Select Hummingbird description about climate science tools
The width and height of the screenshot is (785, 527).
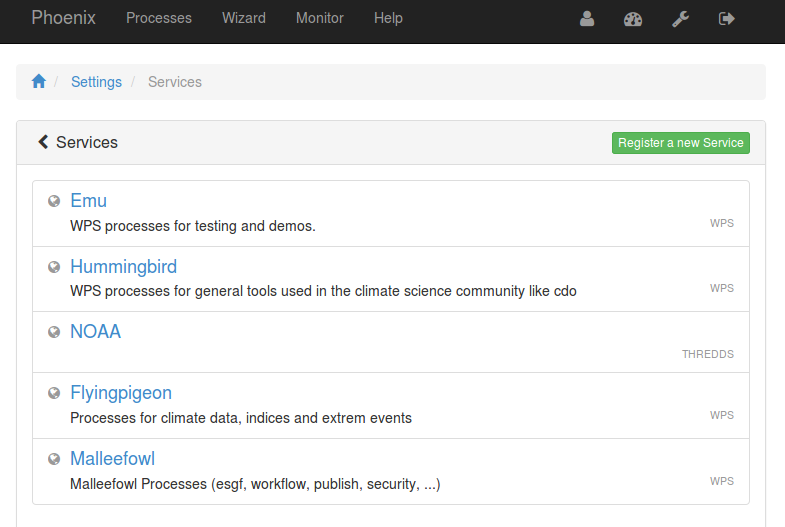(x=323, y=291)
